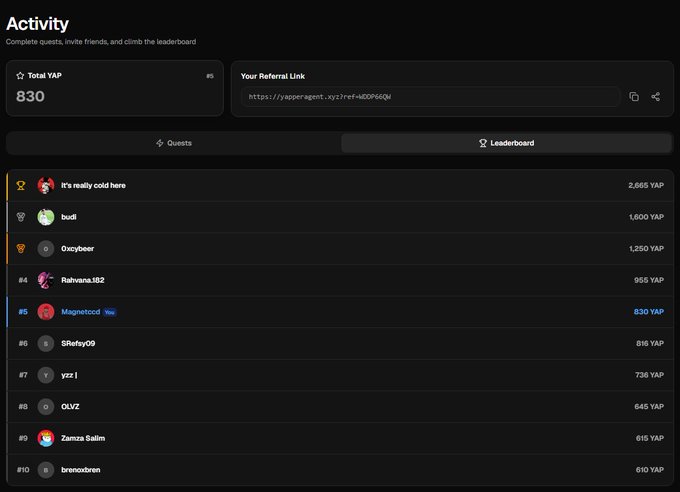
Task: Click the 'Total YAP' label
Action: point(45,75)
